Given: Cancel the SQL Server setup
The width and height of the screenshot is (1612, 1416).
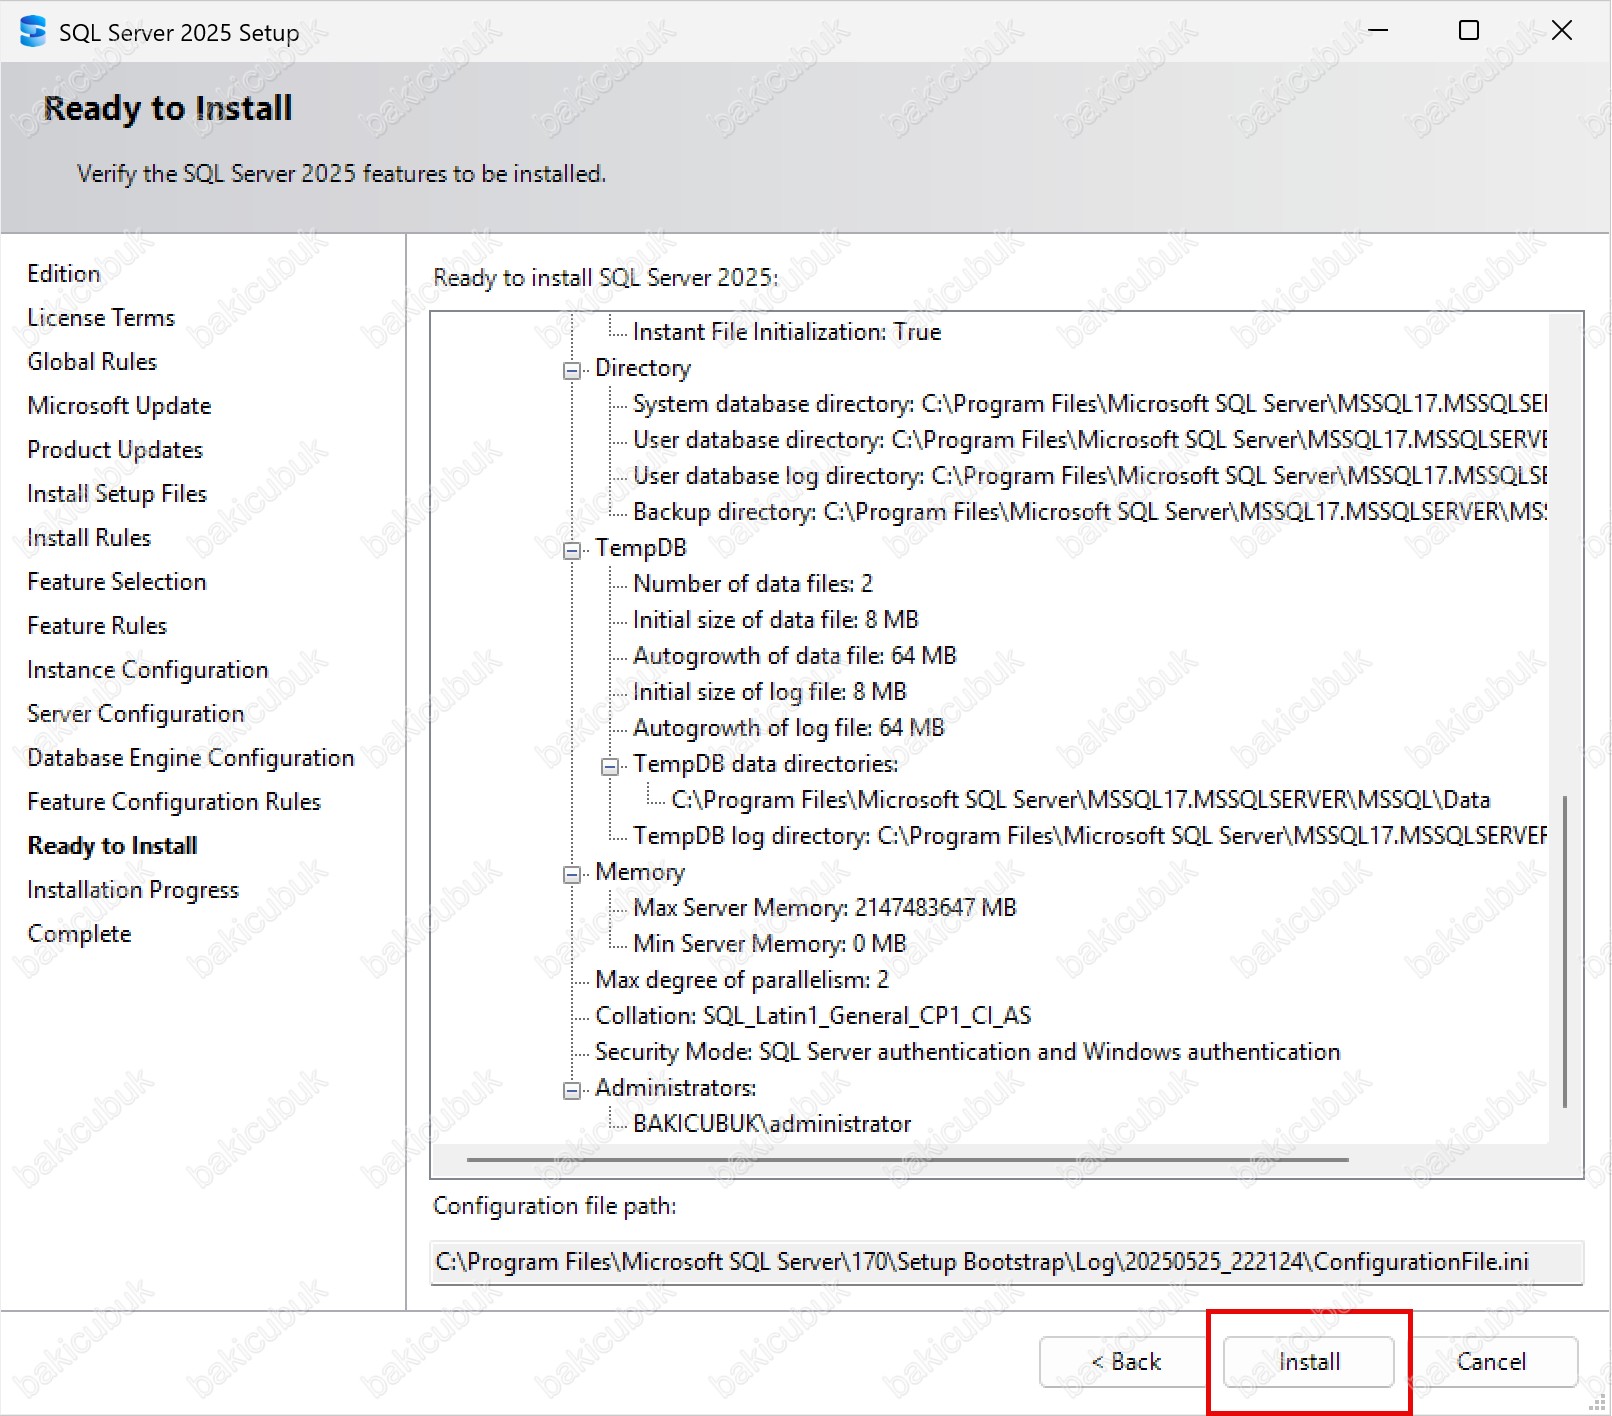Looking at the screenshot, I should click(1492, 1361).
